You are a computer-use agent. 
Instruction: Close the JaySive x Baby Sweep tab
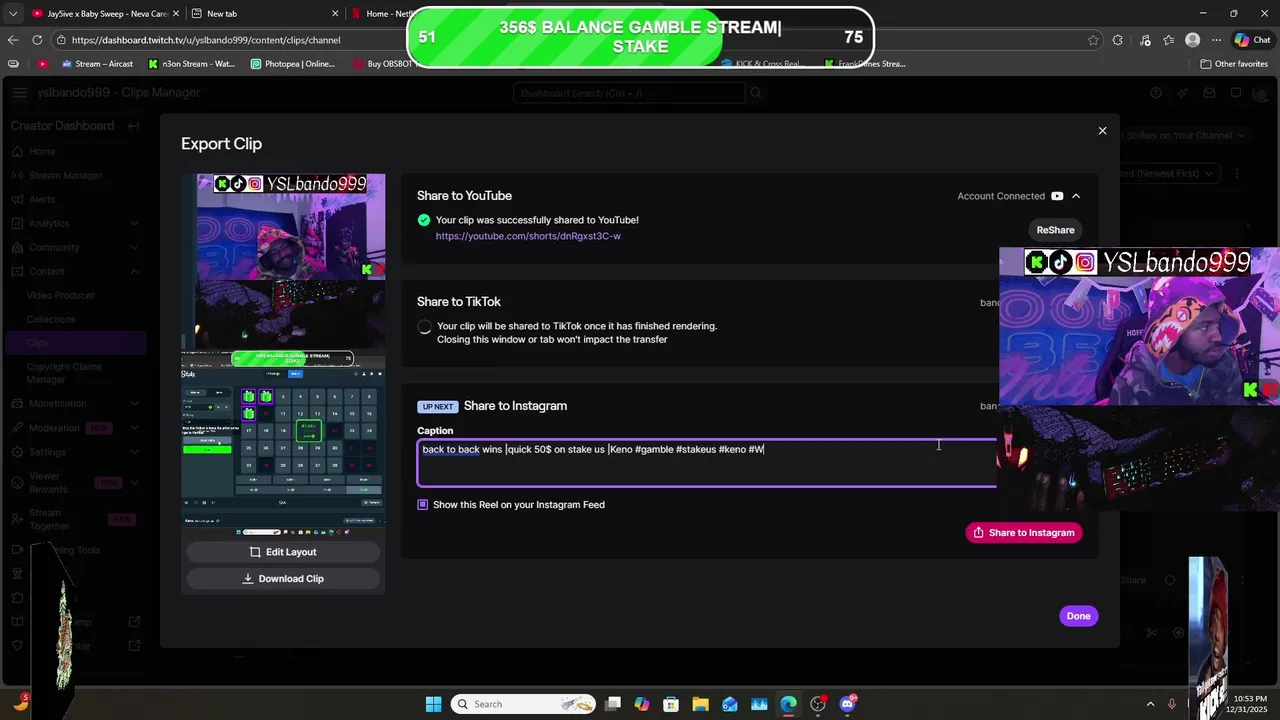[x=174, y=14]
